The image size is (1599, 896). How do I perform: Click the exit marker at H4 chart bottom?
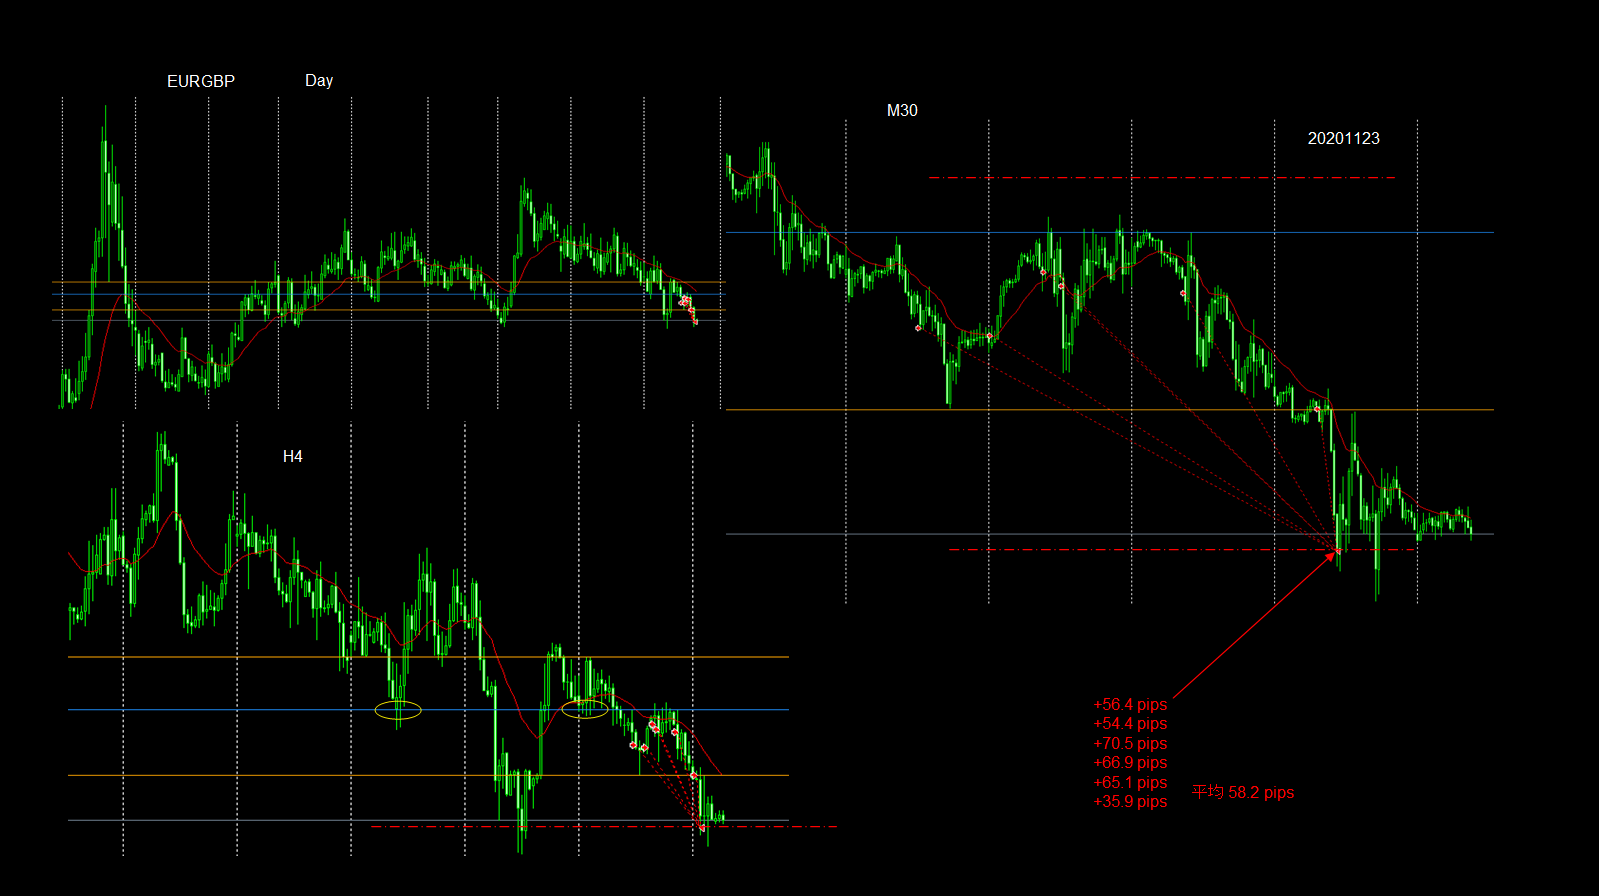pos(702,827)
